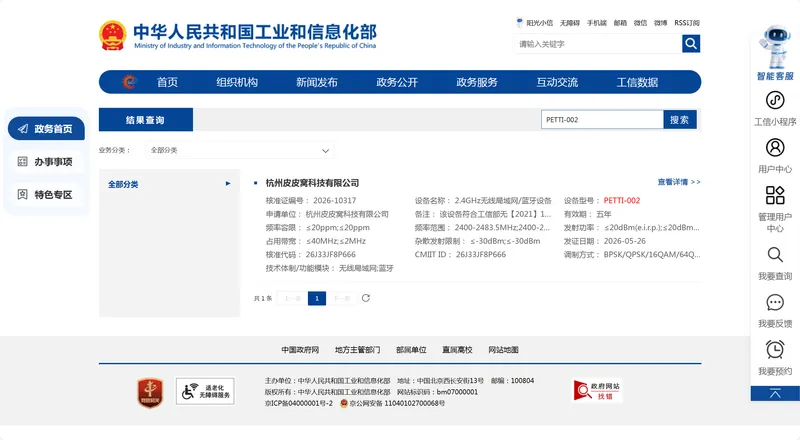Click the PETTI-002 query input field
Screen dimensions: 800x440
click(602, 120)
